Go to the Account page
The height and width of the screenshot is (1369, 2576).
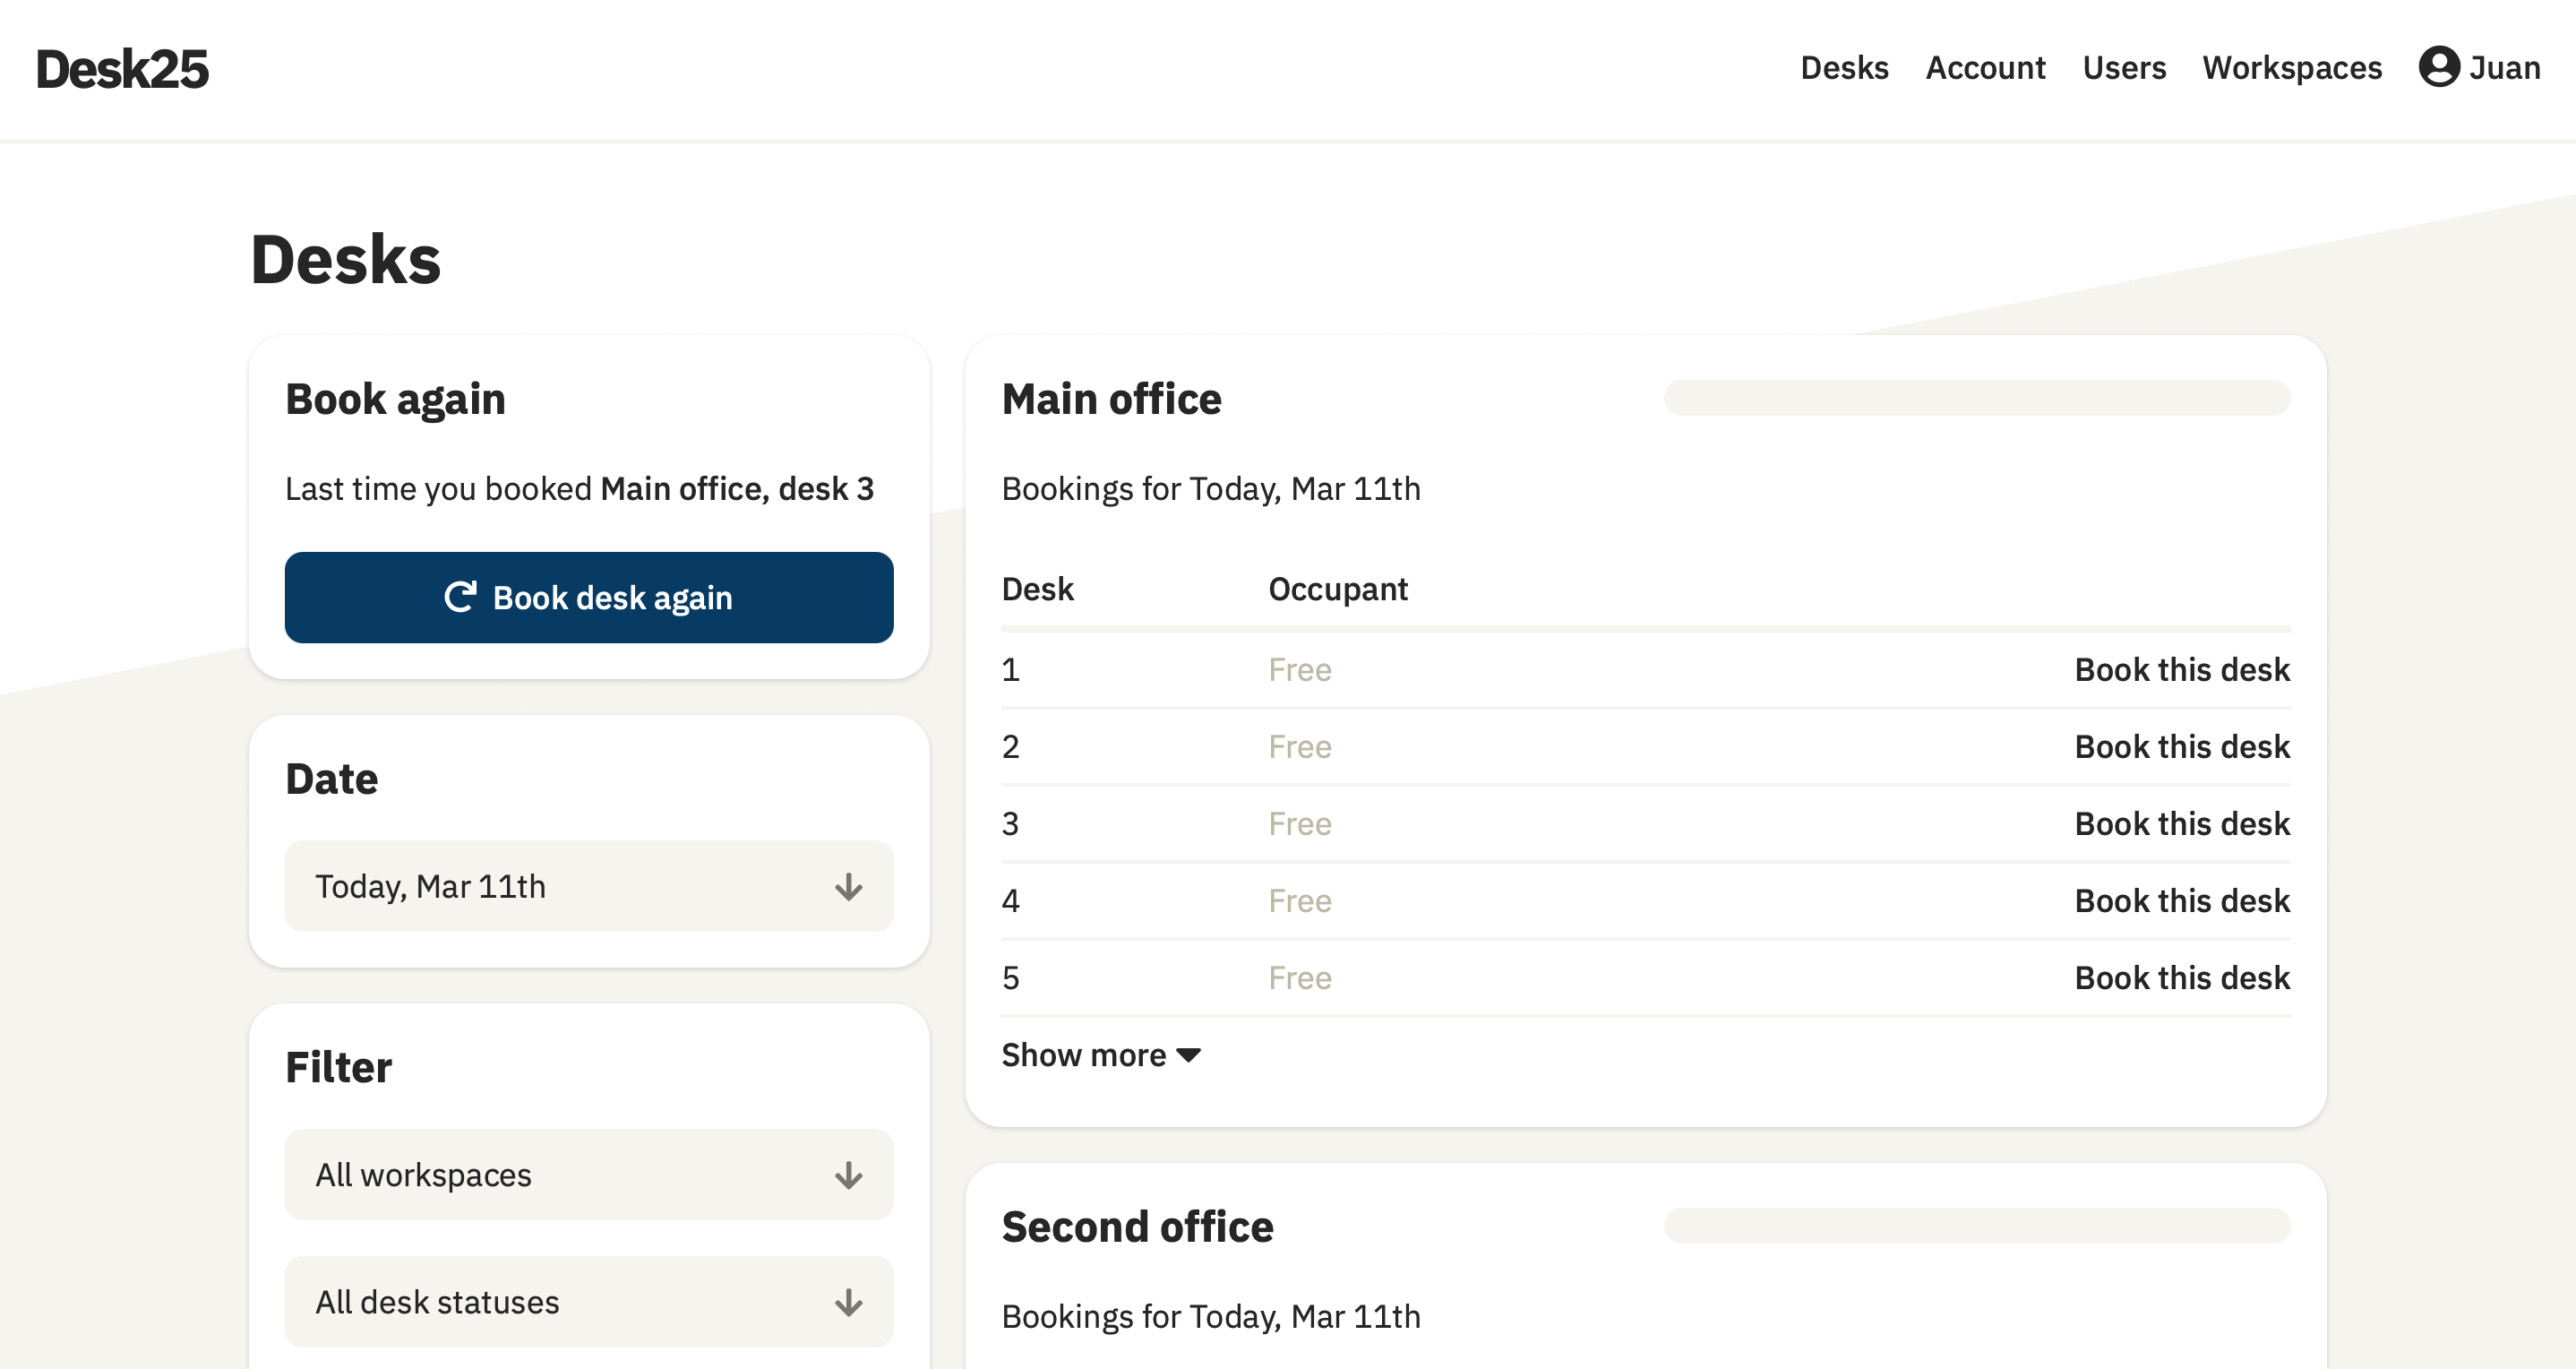tap(1985, 68)
